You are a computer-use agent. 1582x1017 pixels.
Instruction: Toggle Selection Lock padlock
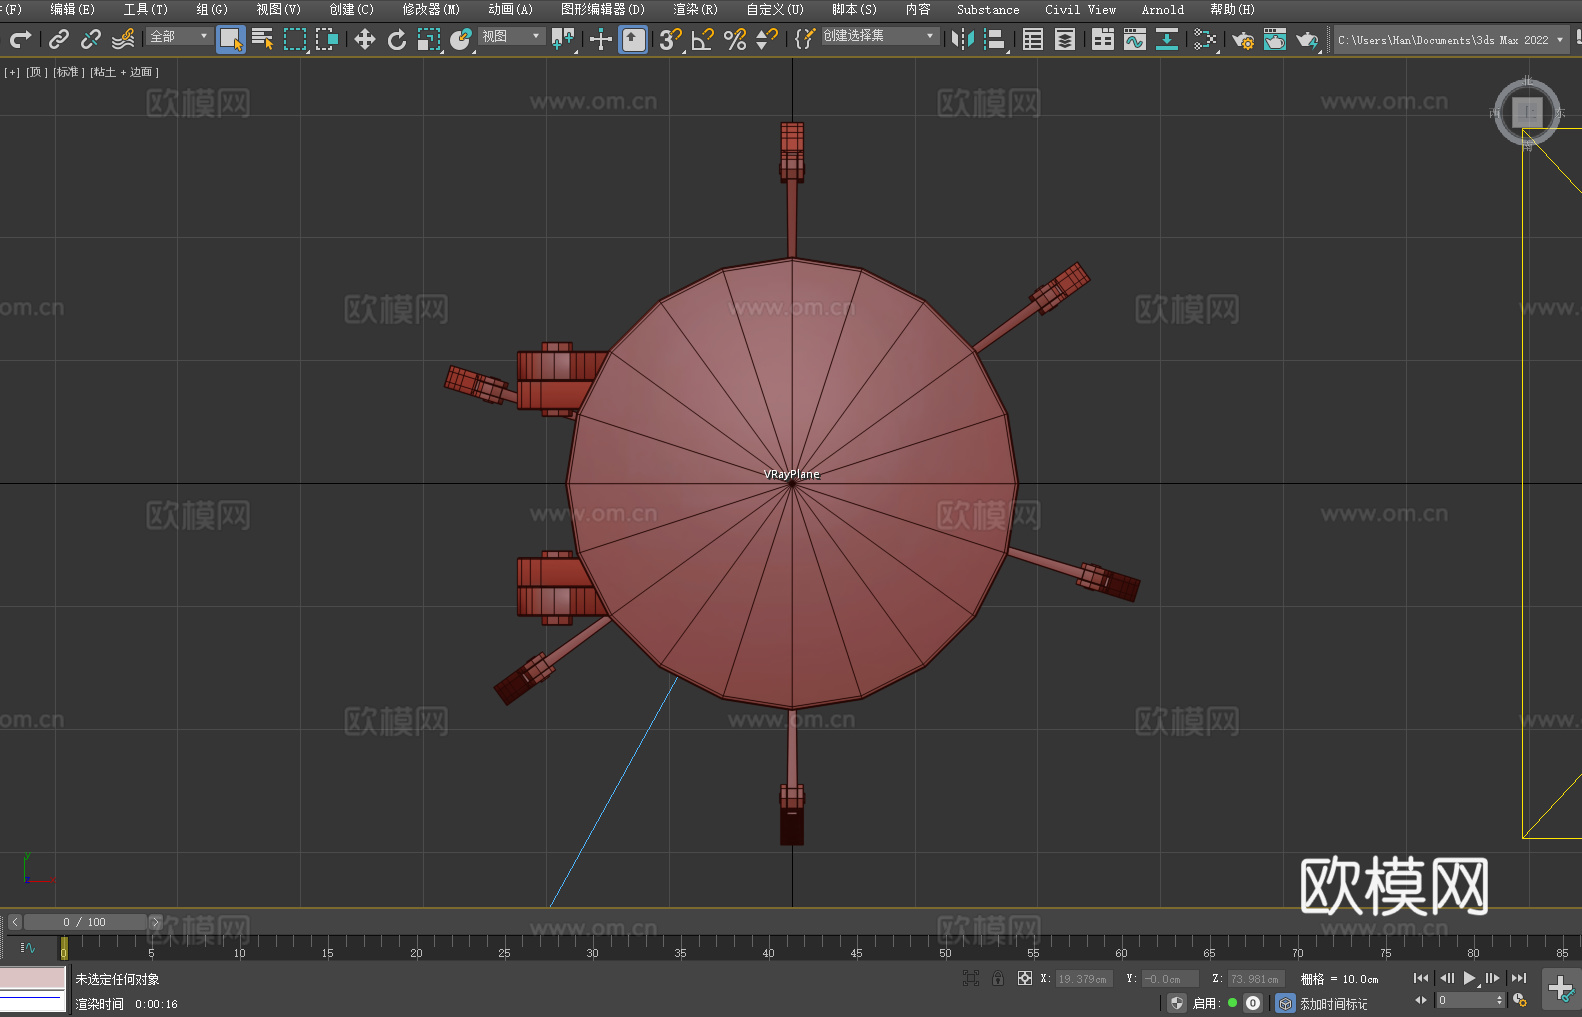998,979
